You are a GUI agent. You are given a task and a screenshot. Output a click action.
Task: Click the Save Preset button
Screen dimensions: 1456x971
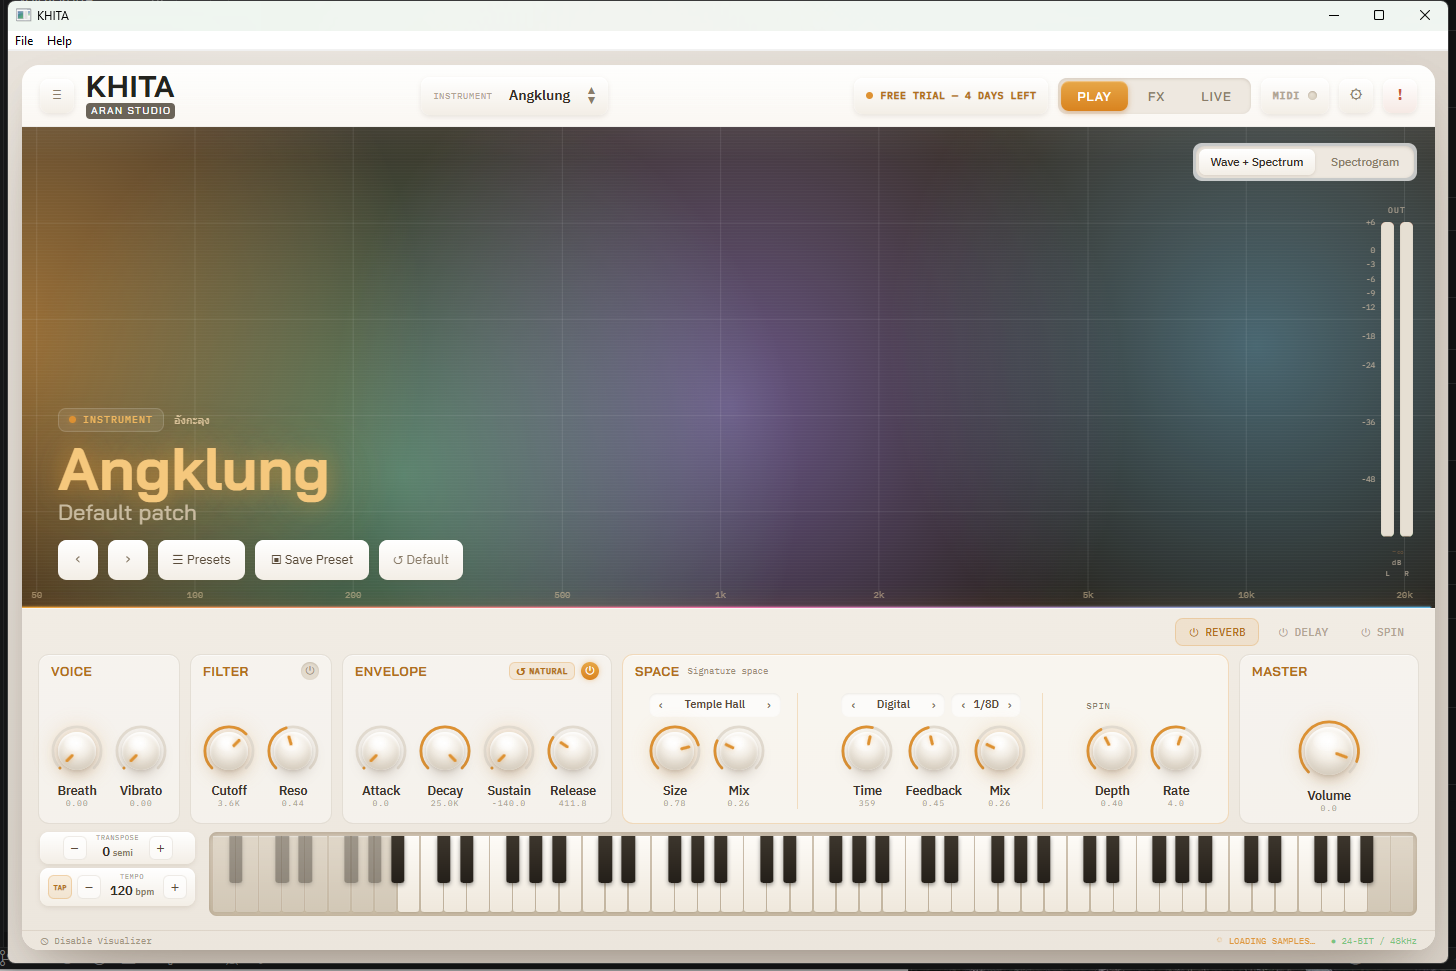click(x=312, y=560)
